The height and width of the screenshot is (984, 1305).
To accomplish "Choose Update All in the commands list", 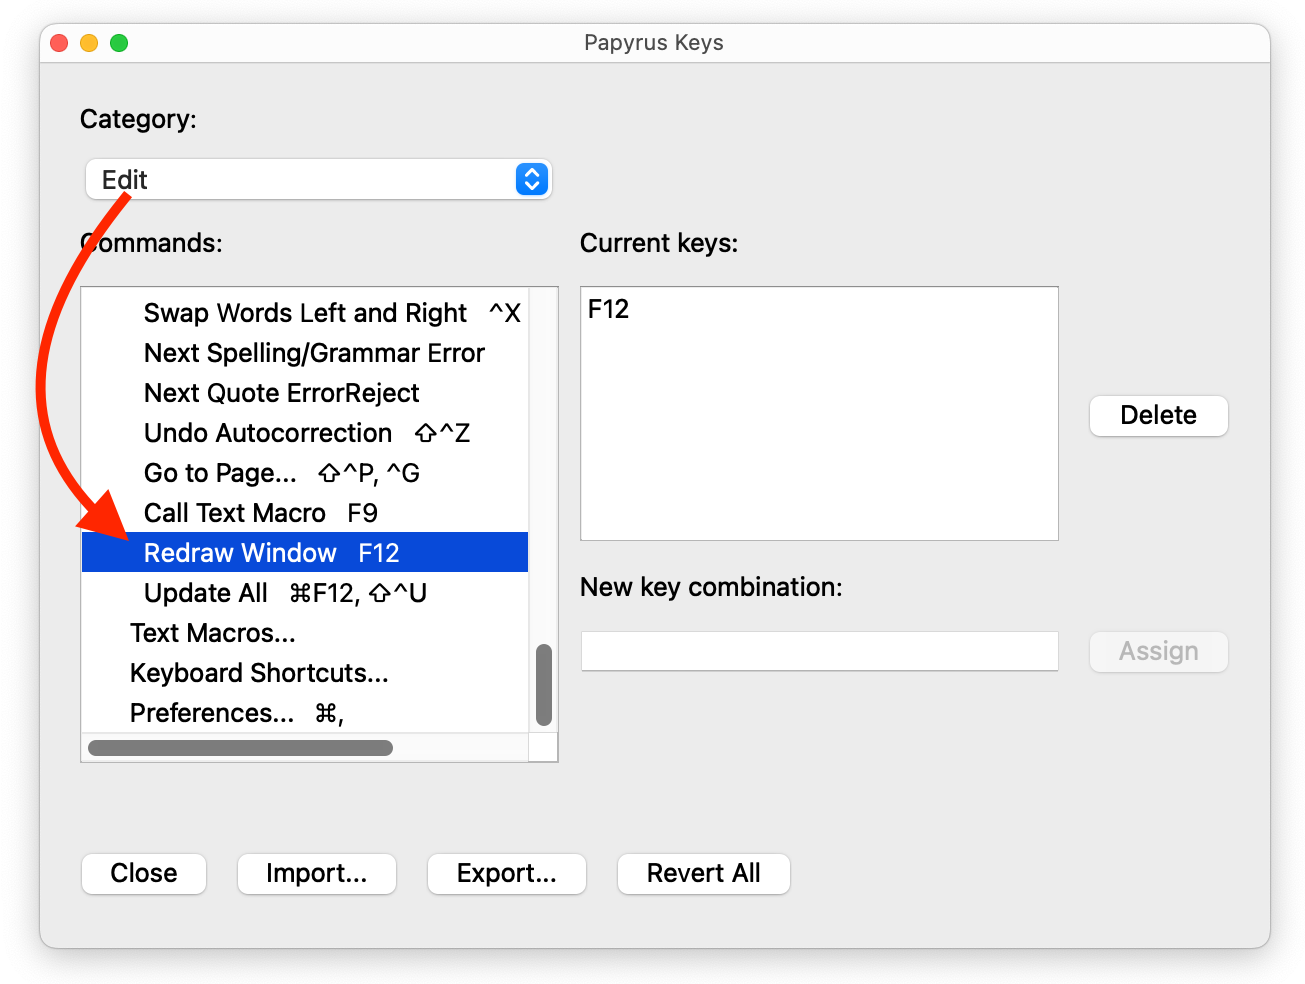I will point(305,593).
